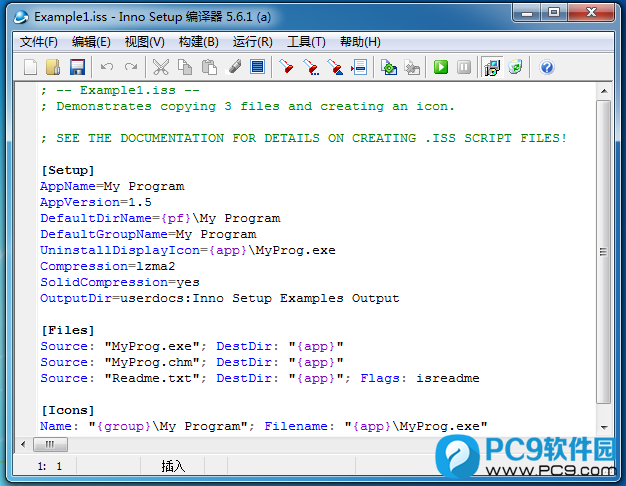Click the Pause toolbar icon

tap(464, 67)
